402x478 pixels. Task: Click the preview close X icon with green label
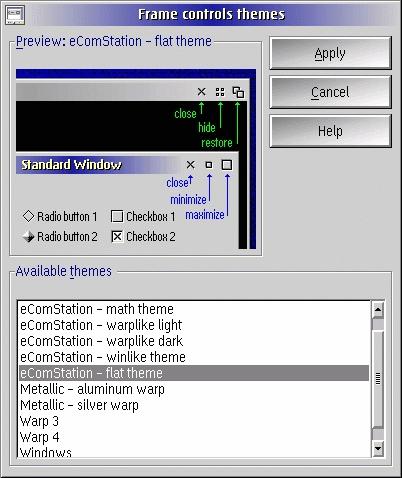click(201, 92)
